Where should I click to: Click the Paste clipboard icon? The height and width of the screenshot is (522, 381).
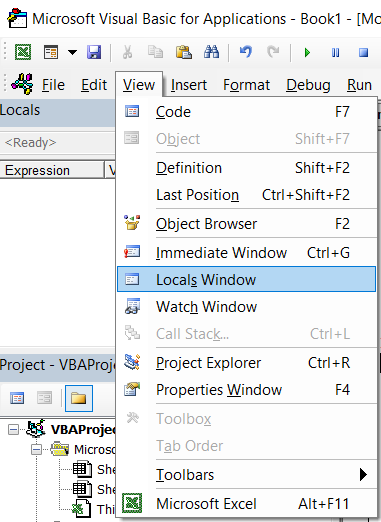(x=183, y=52)
